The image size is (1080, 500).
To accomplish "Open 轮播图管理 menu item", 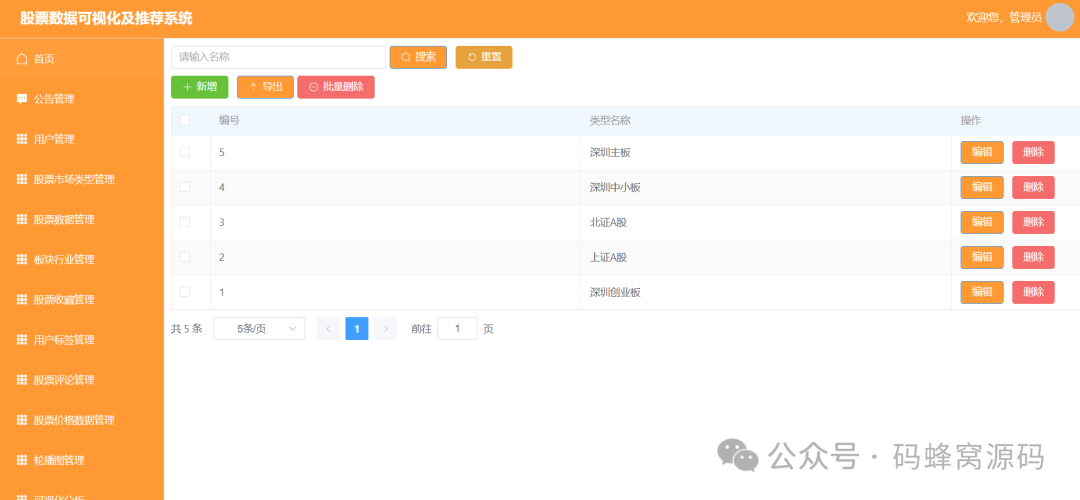I will (82, 460).
